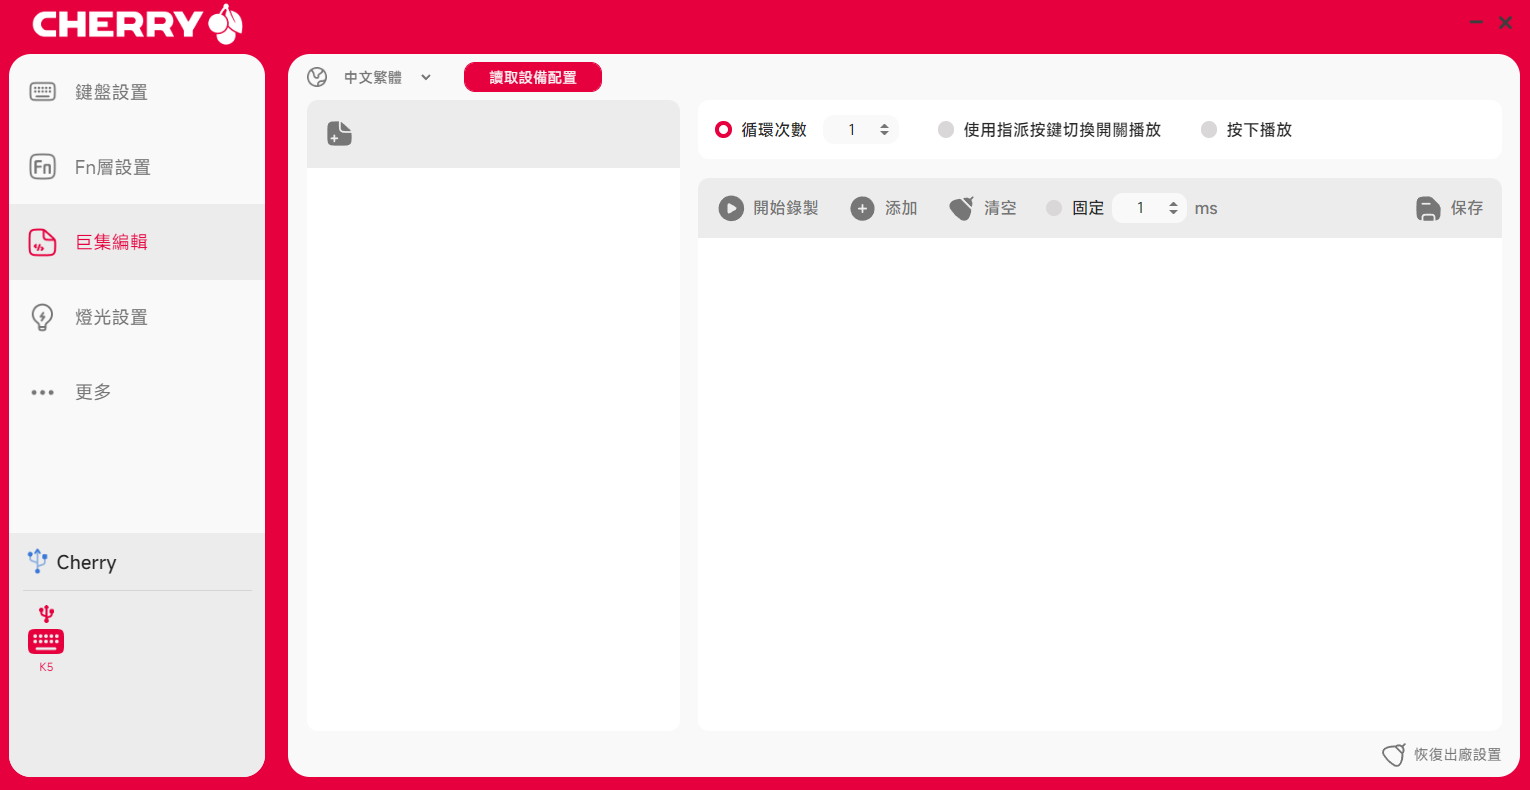Click the CHERRY logo in the title bar
The width and height of the screenshot is (1530, 790).
coord(137,24)
